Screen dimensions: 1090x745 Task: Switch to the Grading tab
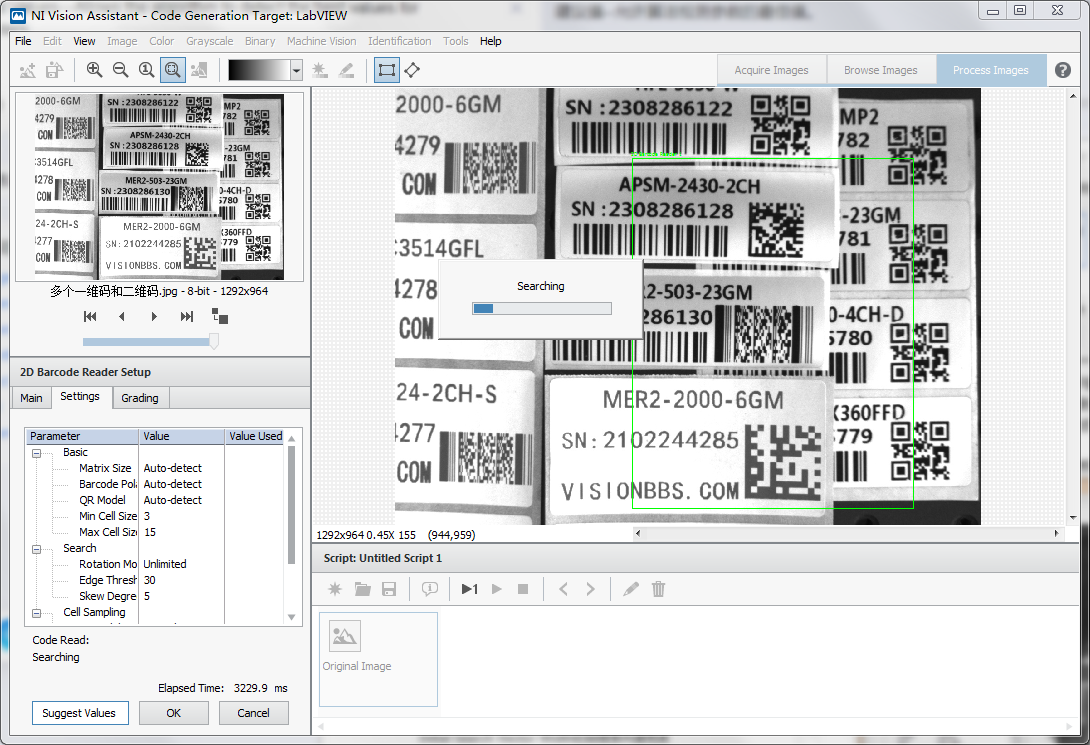[139, 398]
